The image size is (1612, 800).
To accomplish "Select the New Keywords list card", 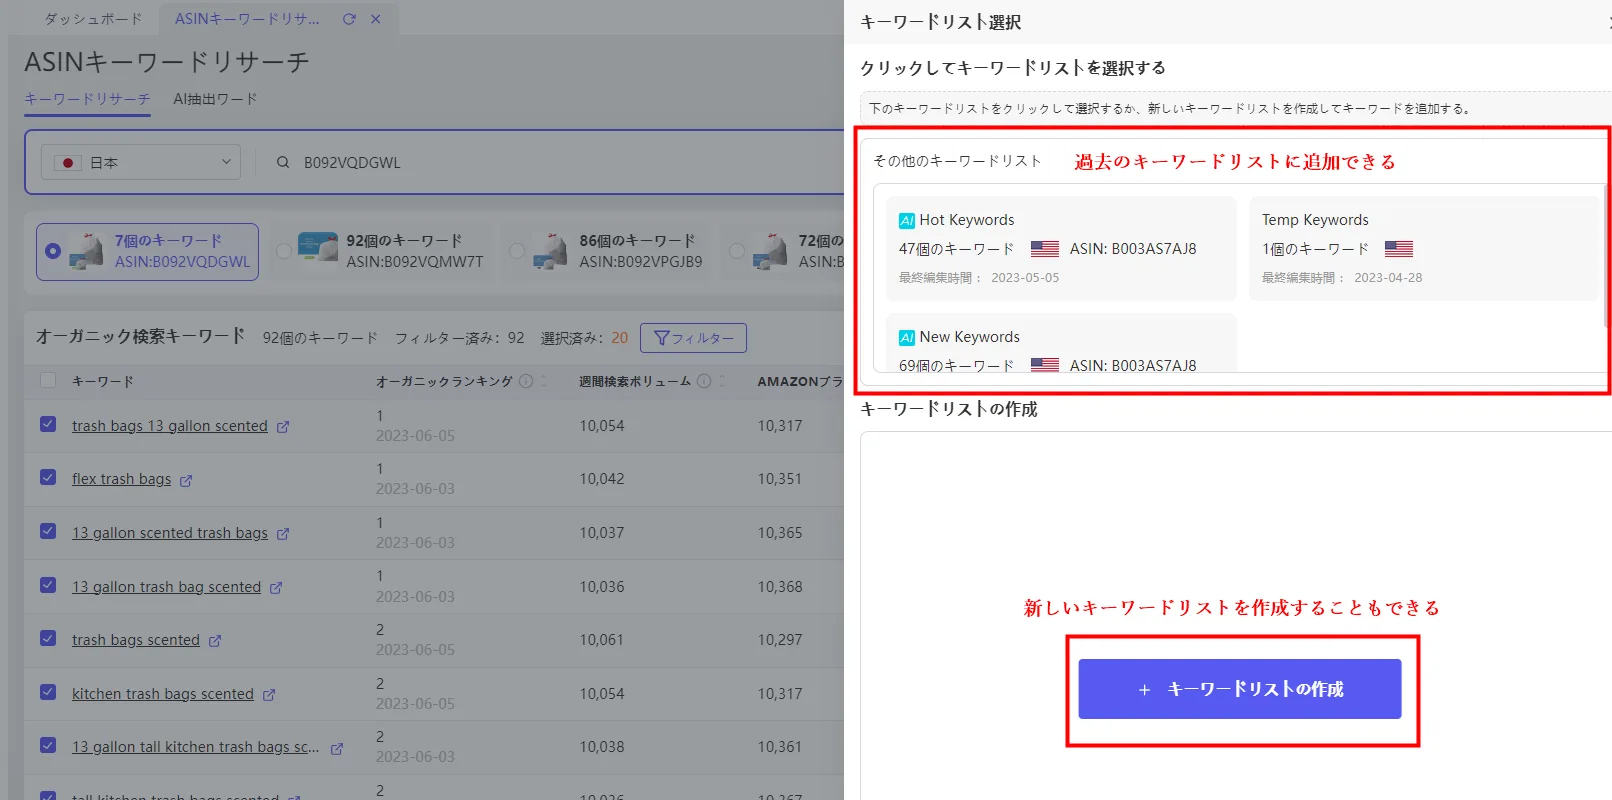I will point(1061,343).
